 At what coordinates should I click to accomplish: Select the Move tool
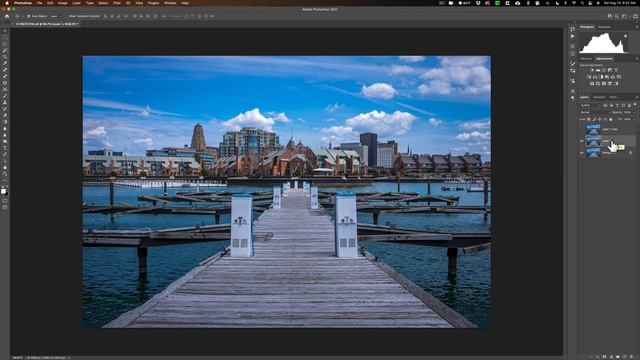tap(5, 31)
